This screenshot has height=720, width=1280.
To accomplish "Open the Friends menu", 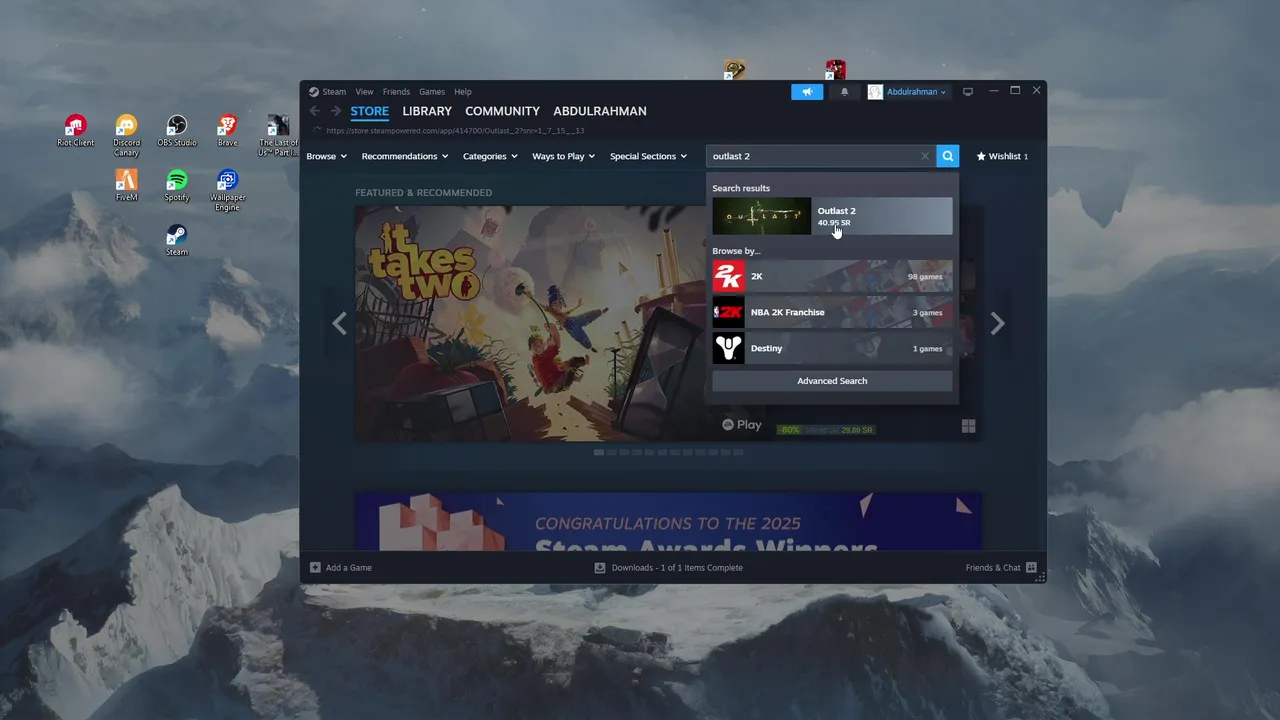I will click(x=396, y=92).
